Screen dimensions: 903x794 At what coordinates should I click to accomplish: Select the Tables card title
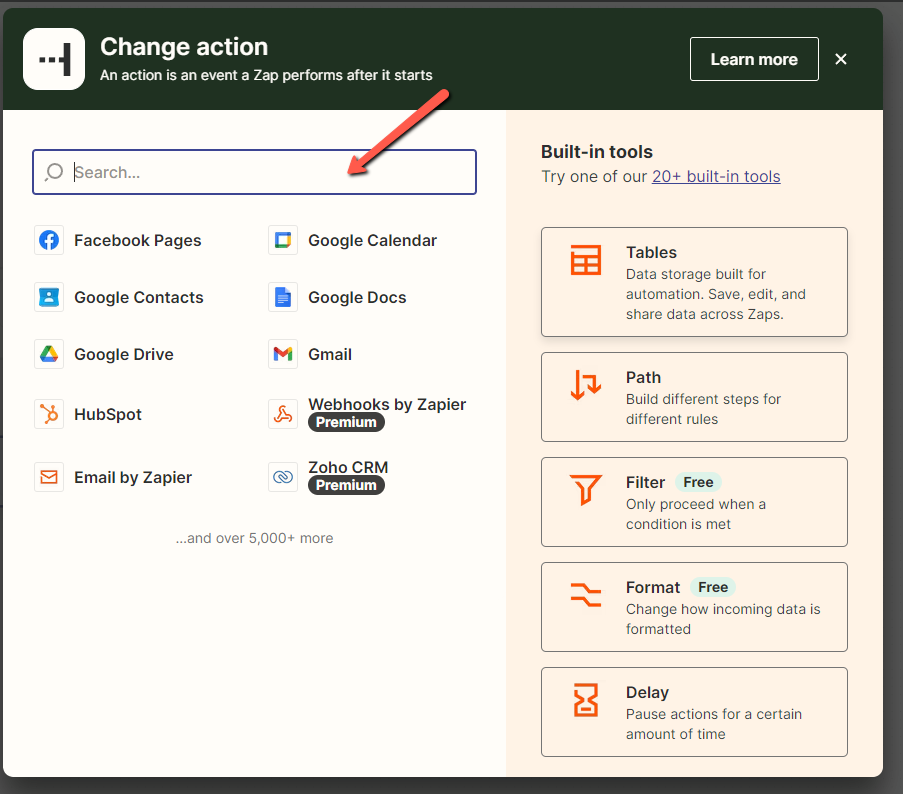[651, 252]
